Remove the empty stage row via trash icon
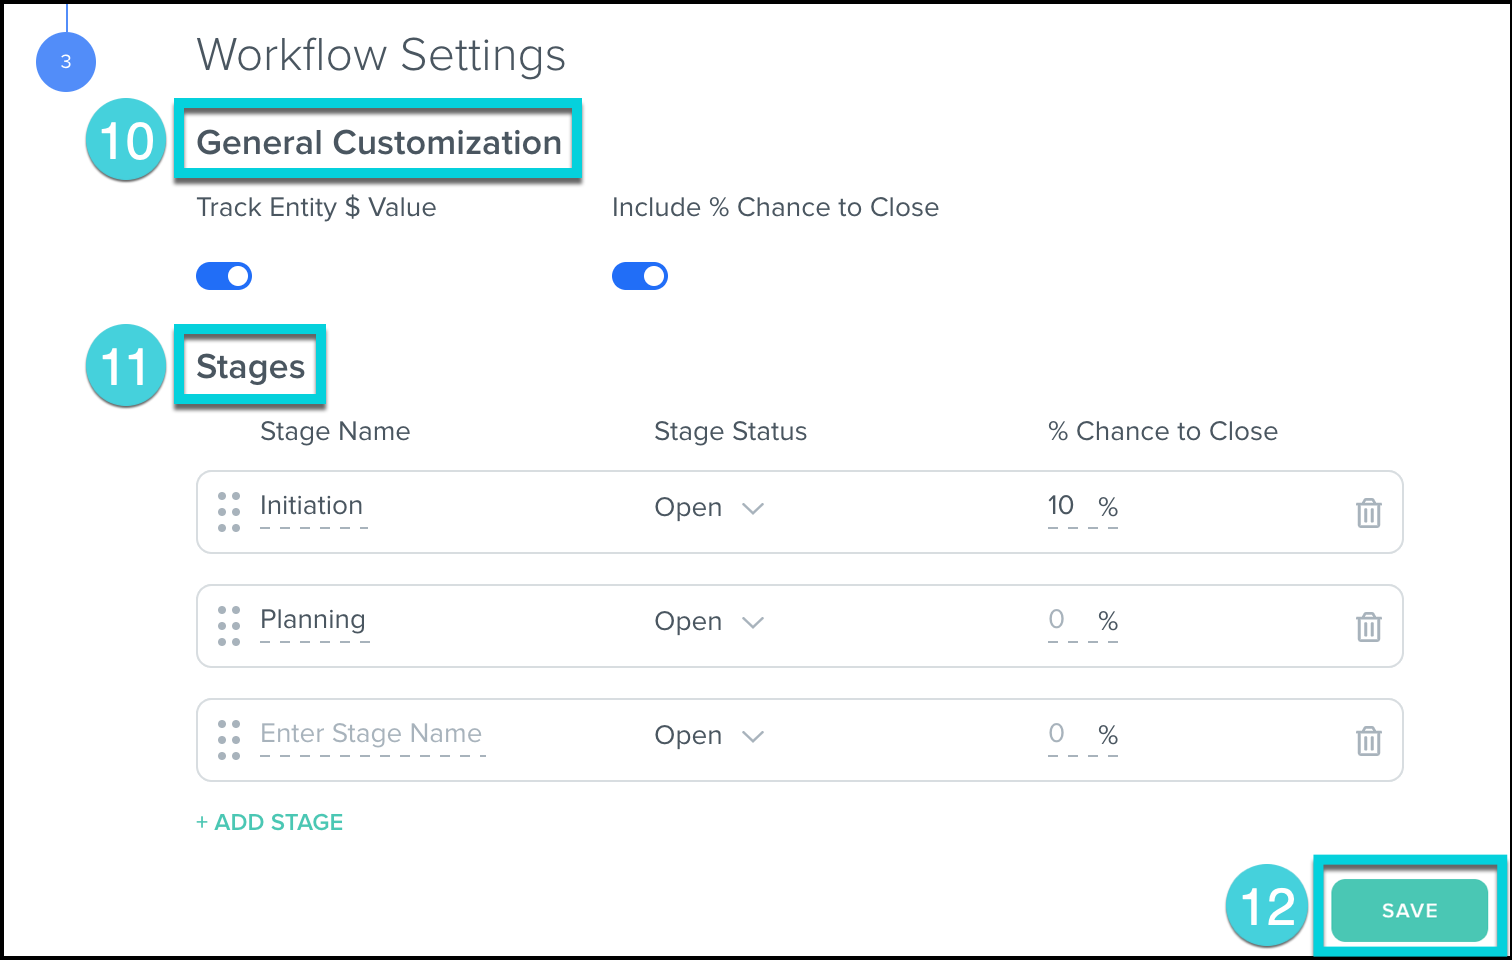The height and width of the screenshot is (960, 1512). click(x=1368, y=741)
